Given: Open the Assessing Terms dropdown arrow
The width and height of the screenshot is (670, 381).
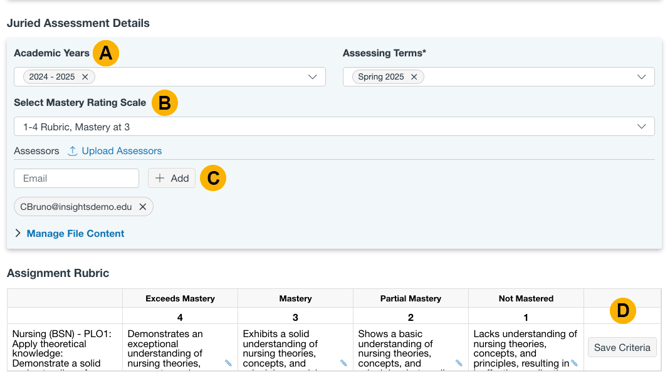Looking at the screenshot, I should pyautogui.click(x=641, y=77).
